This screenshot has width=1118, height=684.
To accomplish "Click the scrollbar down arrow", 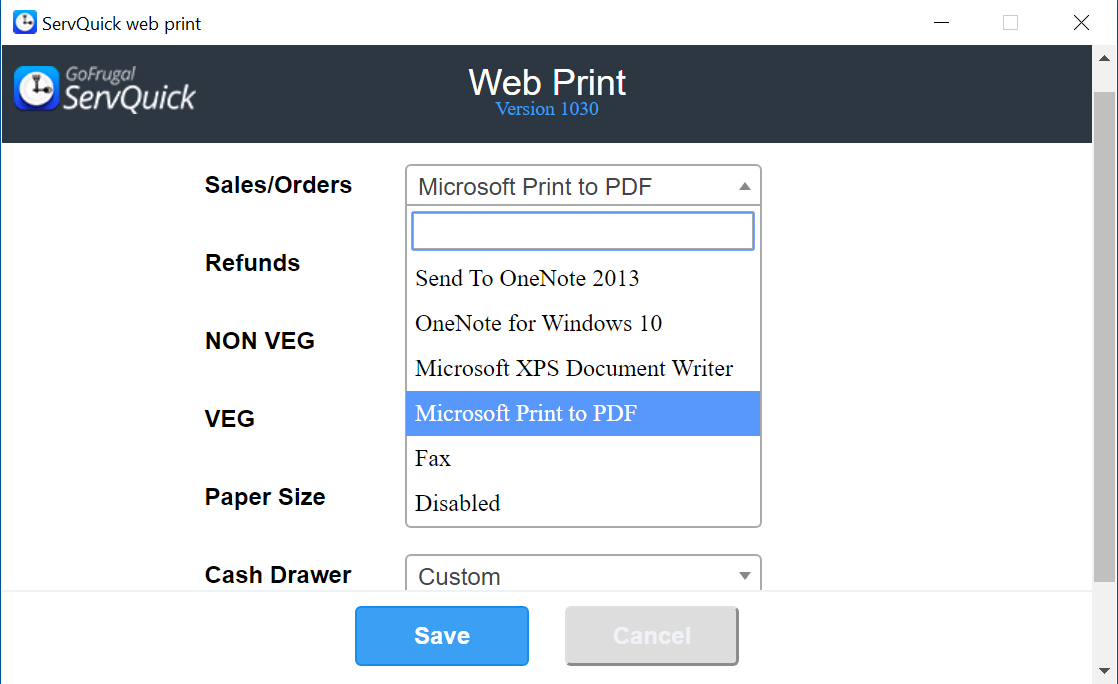I will point(1104,671).
